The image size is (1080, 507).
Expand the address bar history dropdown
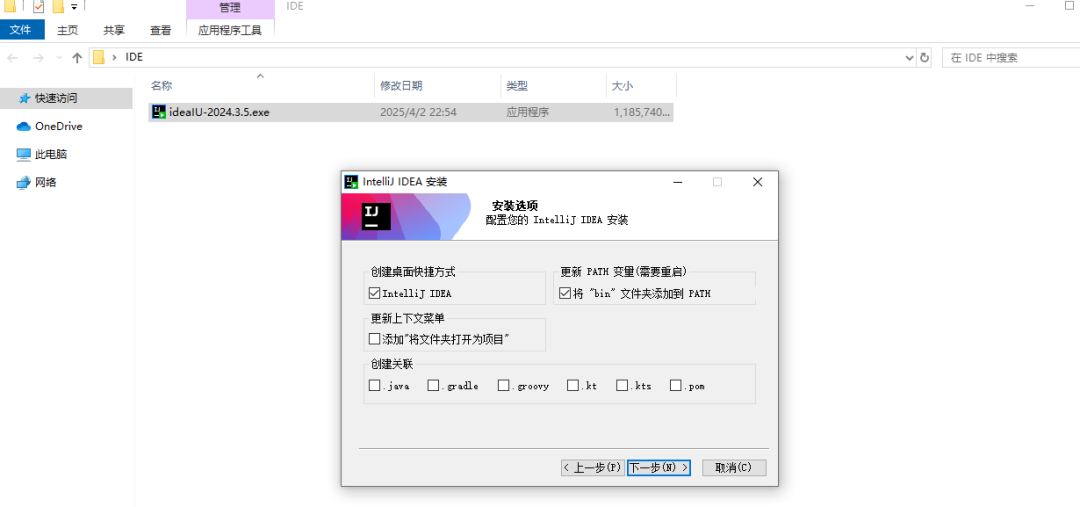click(909, 58)
